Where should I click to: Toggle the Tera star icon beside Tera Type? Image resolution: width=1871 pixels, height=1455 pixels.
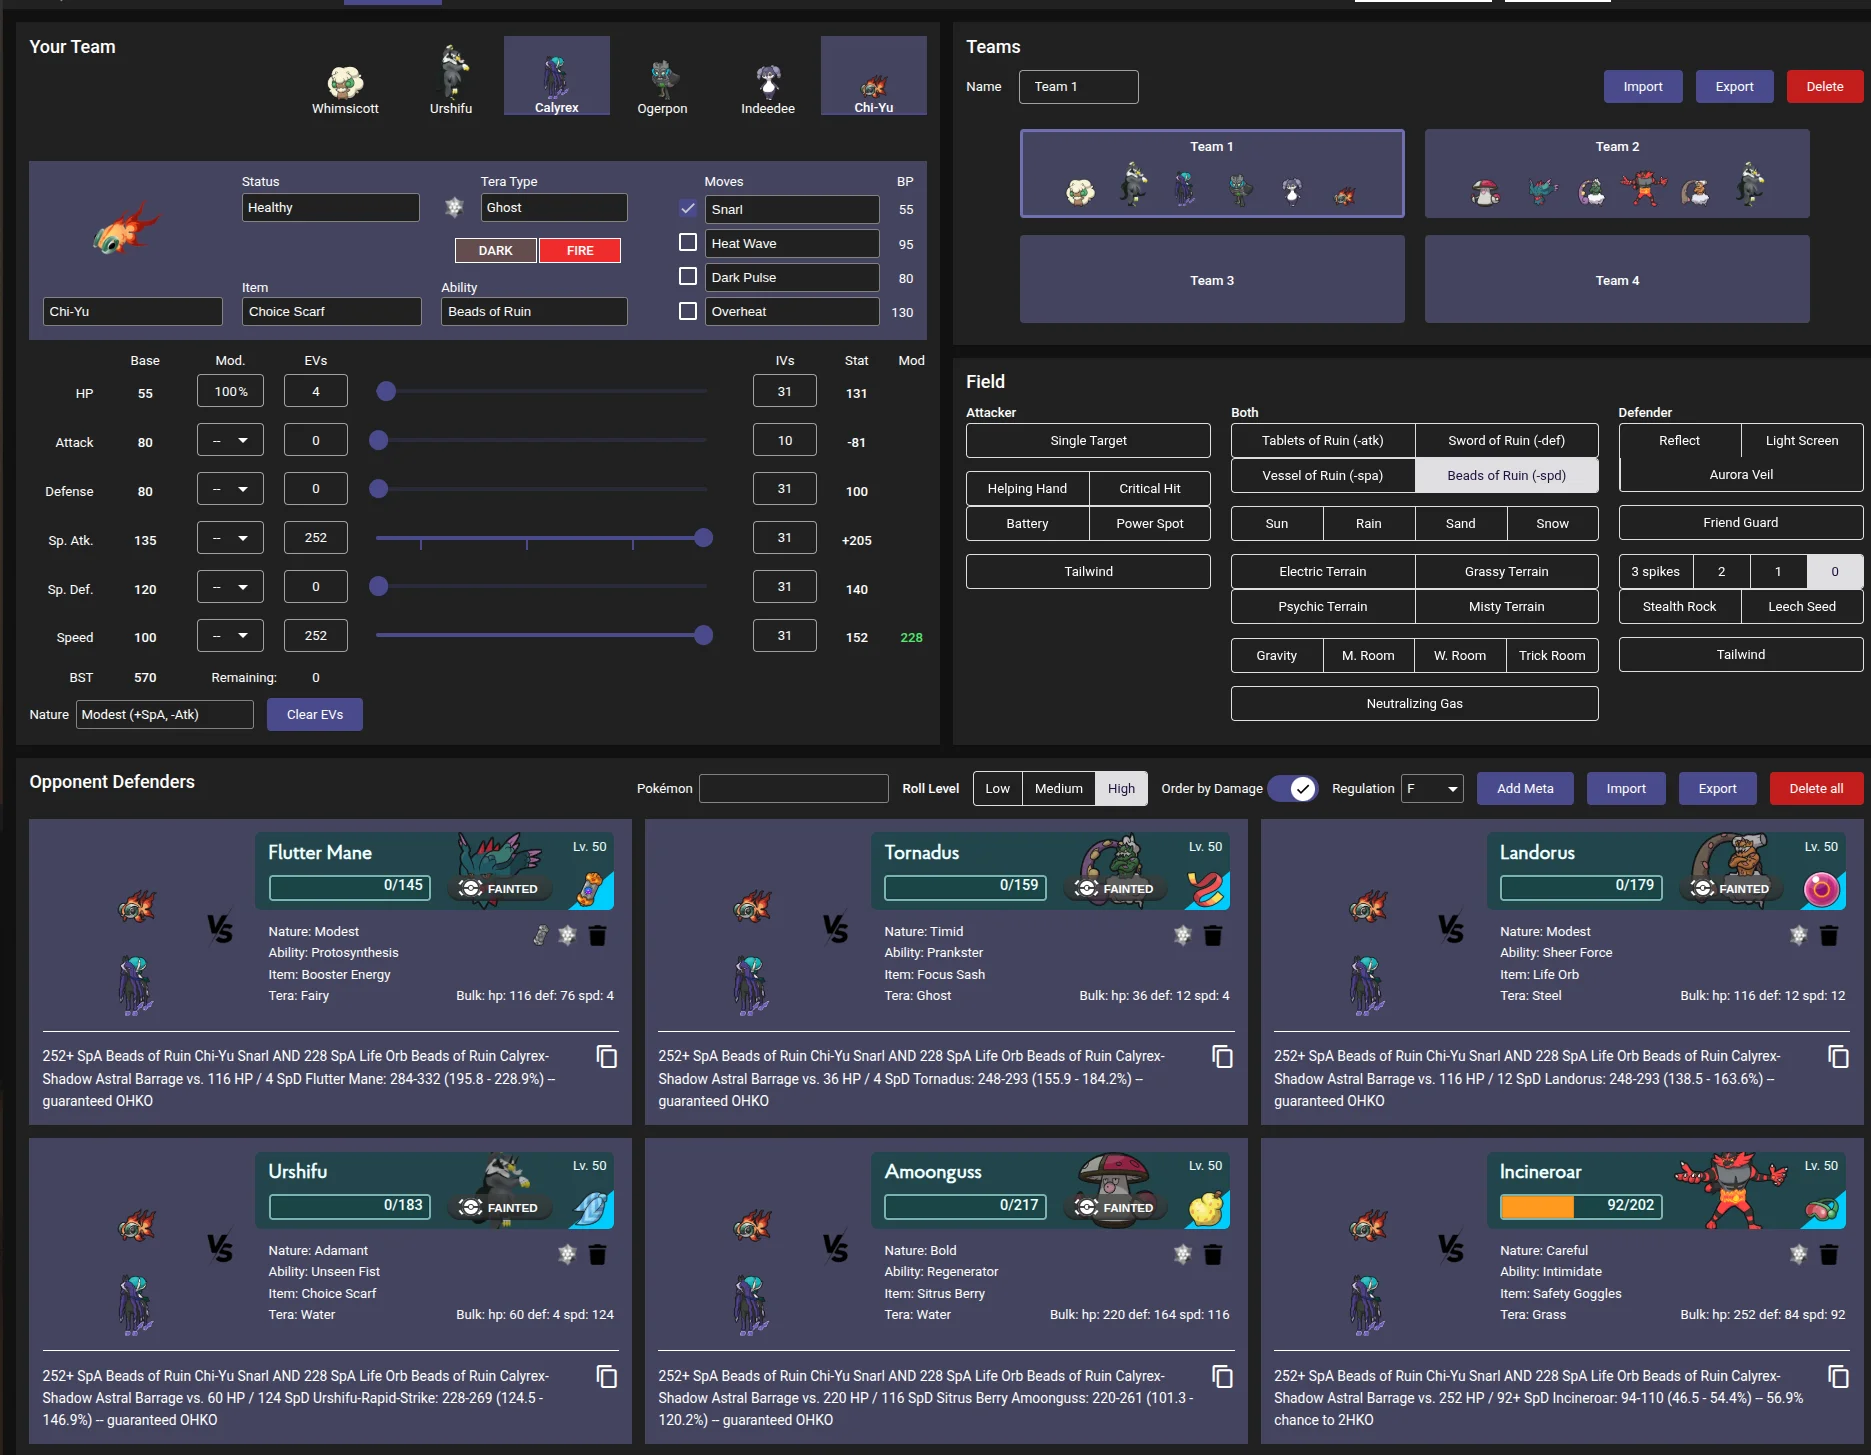point(454,207)
